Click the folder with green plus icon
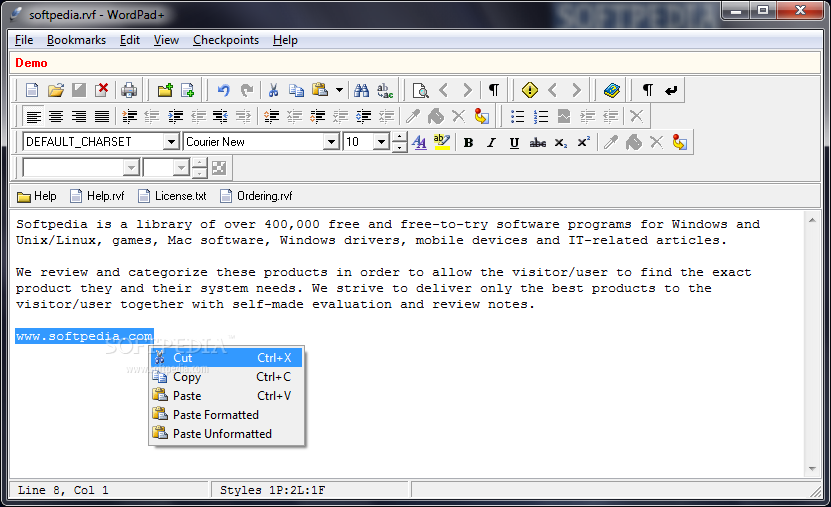Viewport: 831px width, 507px height. tap(165, 90)
